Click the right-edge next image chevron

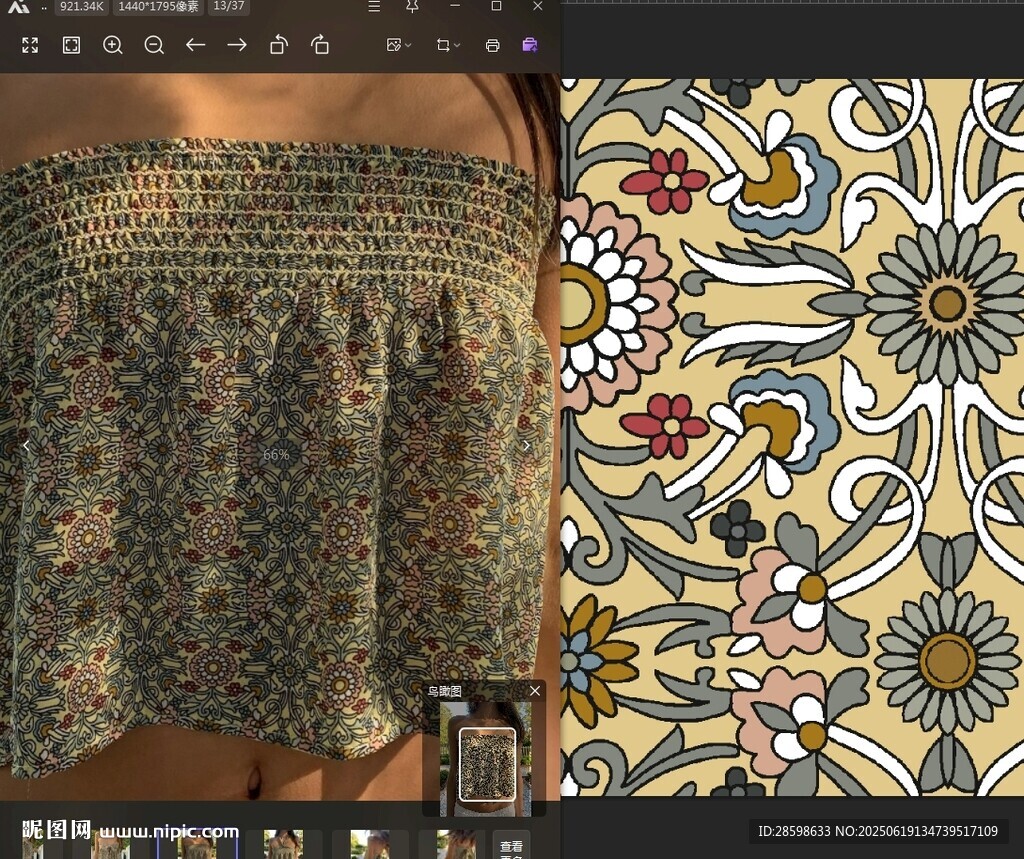coord(527,446)
